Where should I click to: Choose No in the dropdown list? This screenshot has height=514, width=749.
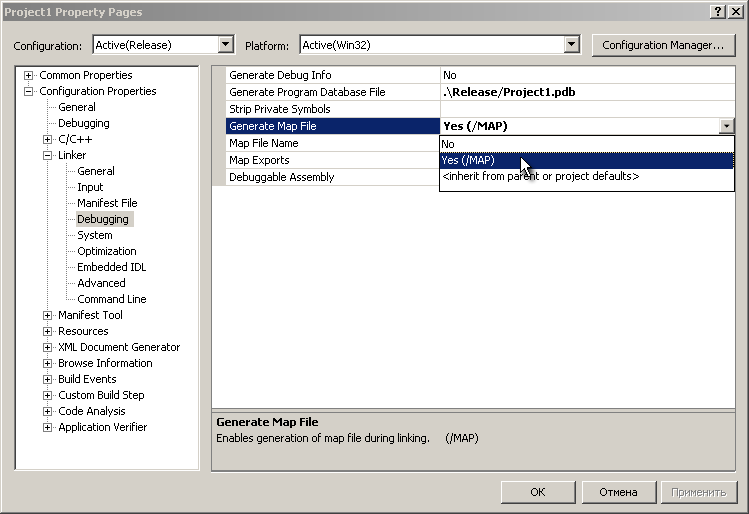coord(448,144)
